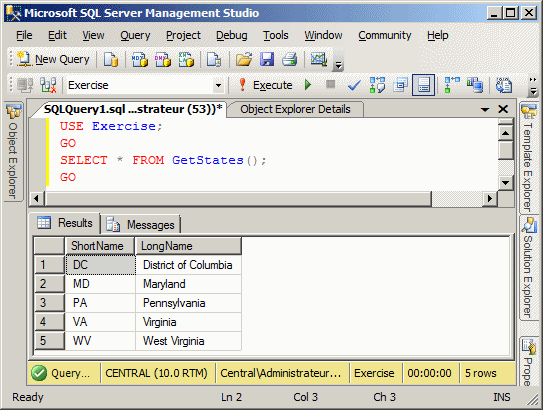Click the Execute button
This screenshot has height=410, width=543.
[x=266, y=85]
